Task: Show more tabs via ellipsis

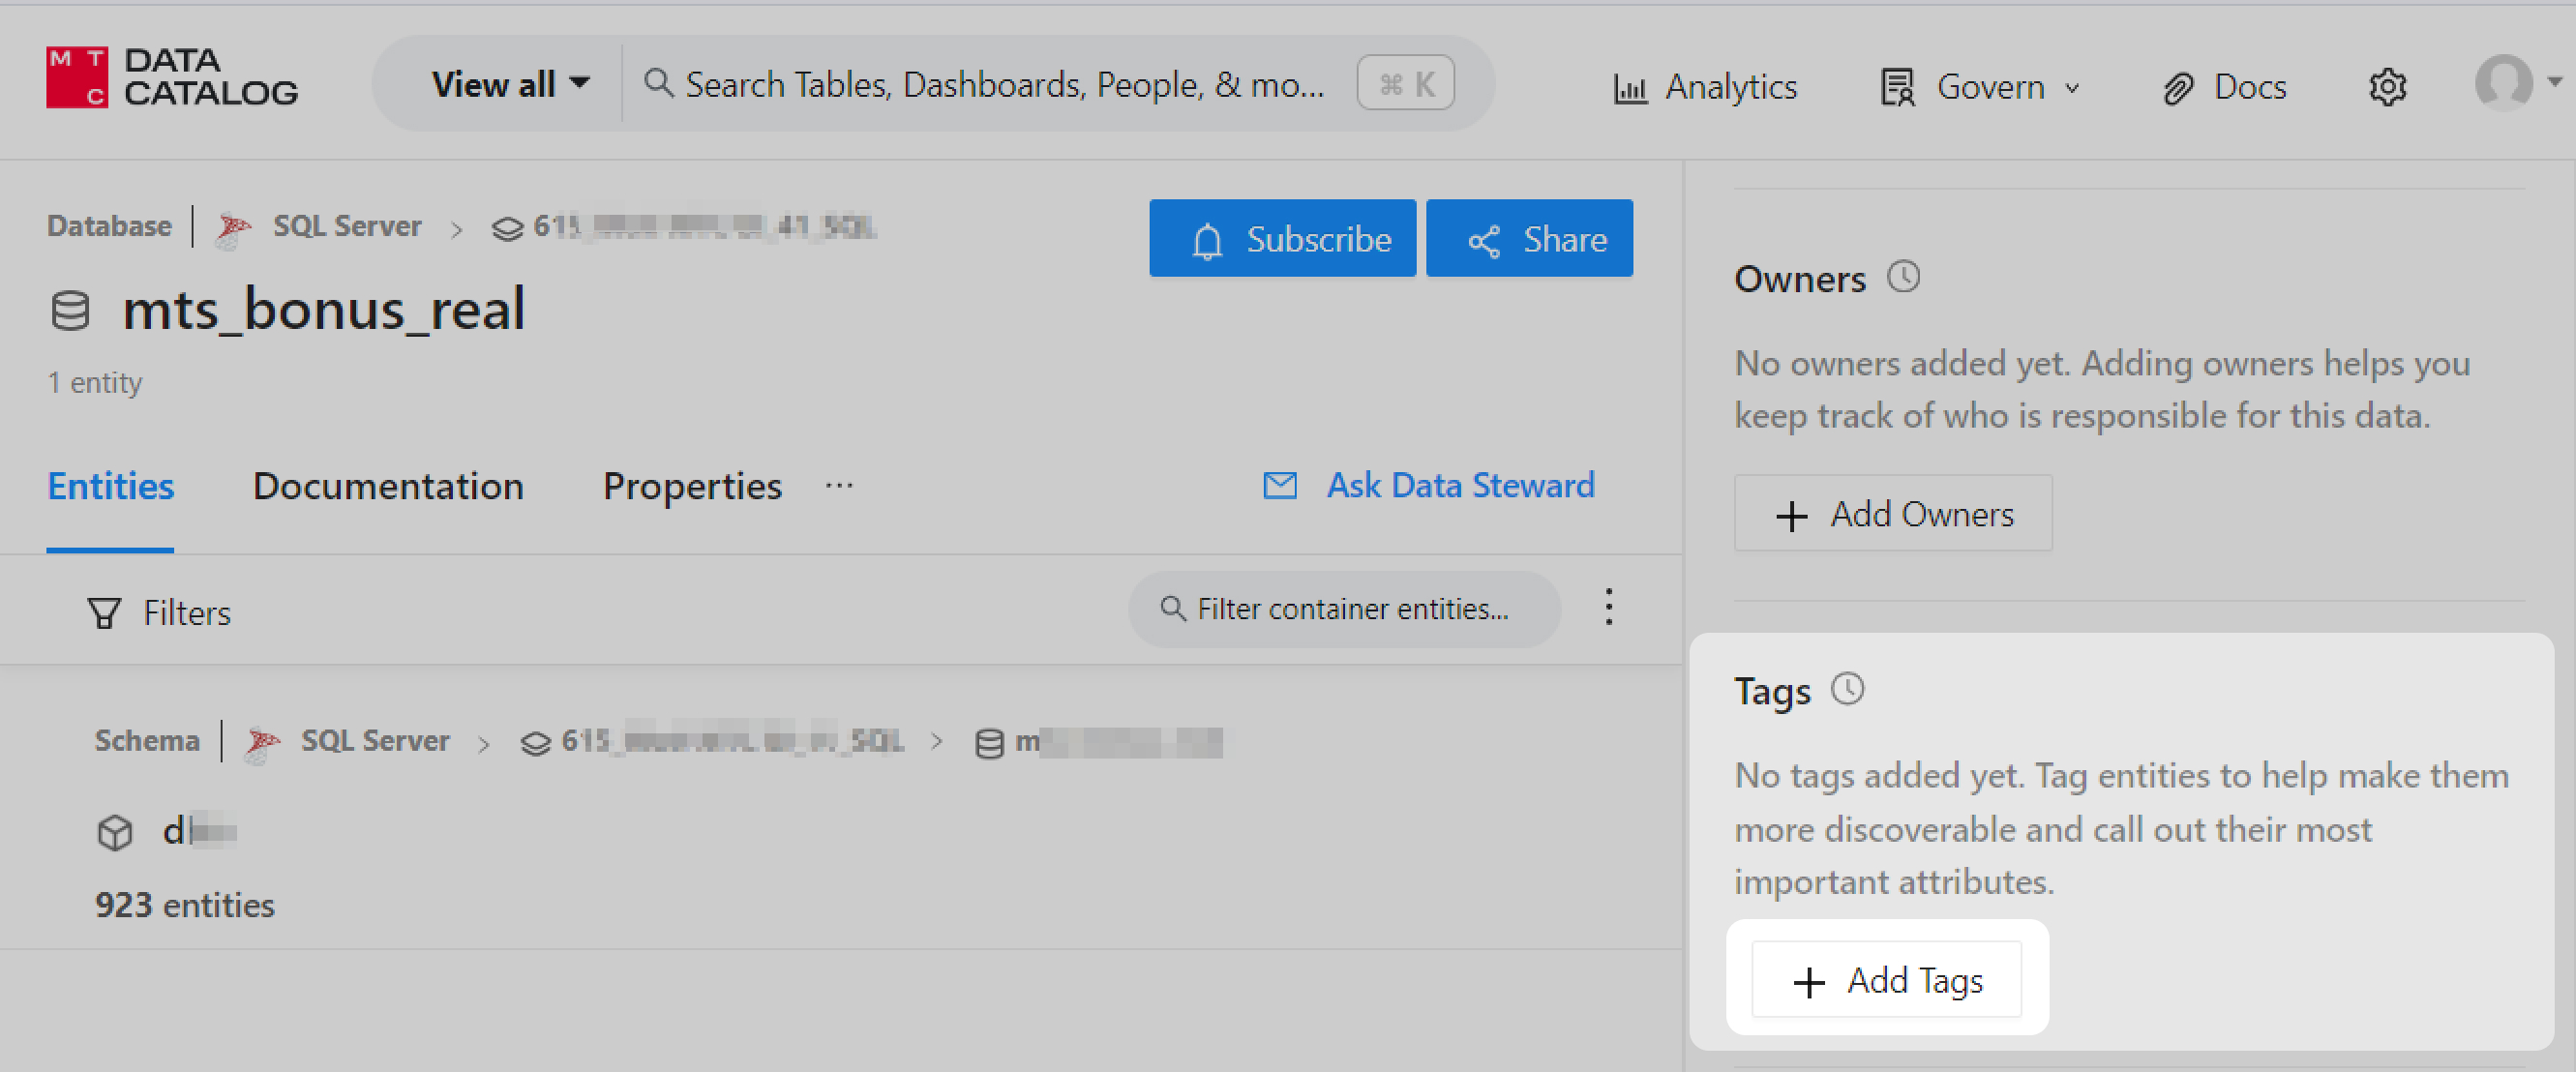Action: tap(839, 486)
